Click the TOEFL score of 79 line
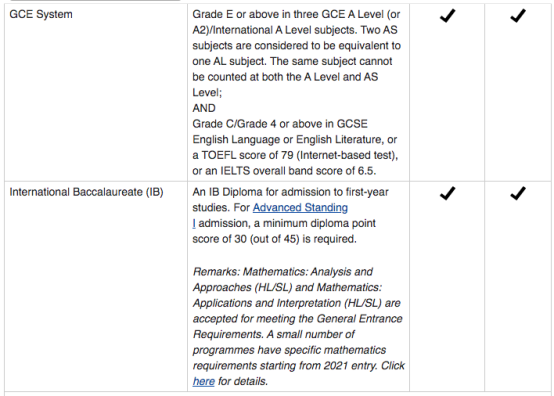This screenshot has width=554, height=396. coord(295,155)
